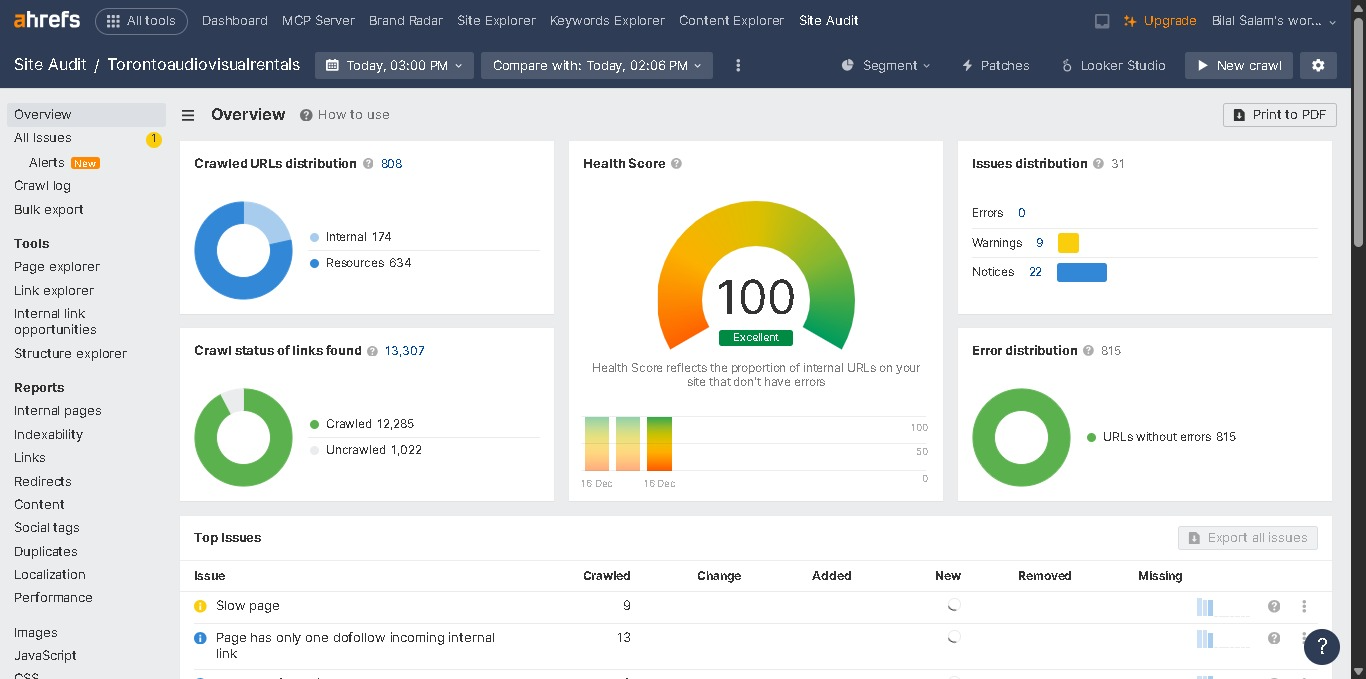
Task: Open Alerts in the sidebar
Action: pyautogui.click(x=47, y=162)
